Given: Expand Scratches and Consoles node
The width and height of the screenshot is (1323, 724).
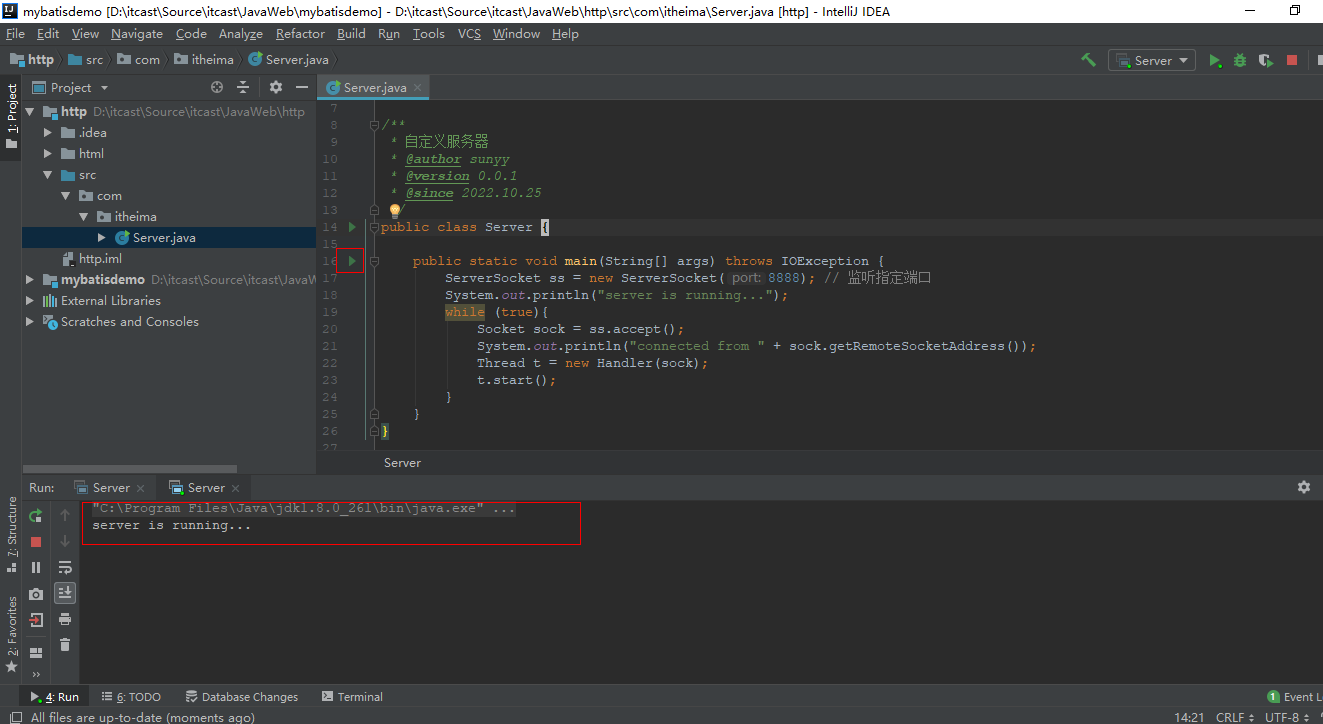Looking at the screenshot, I should [x=30, y=322].
